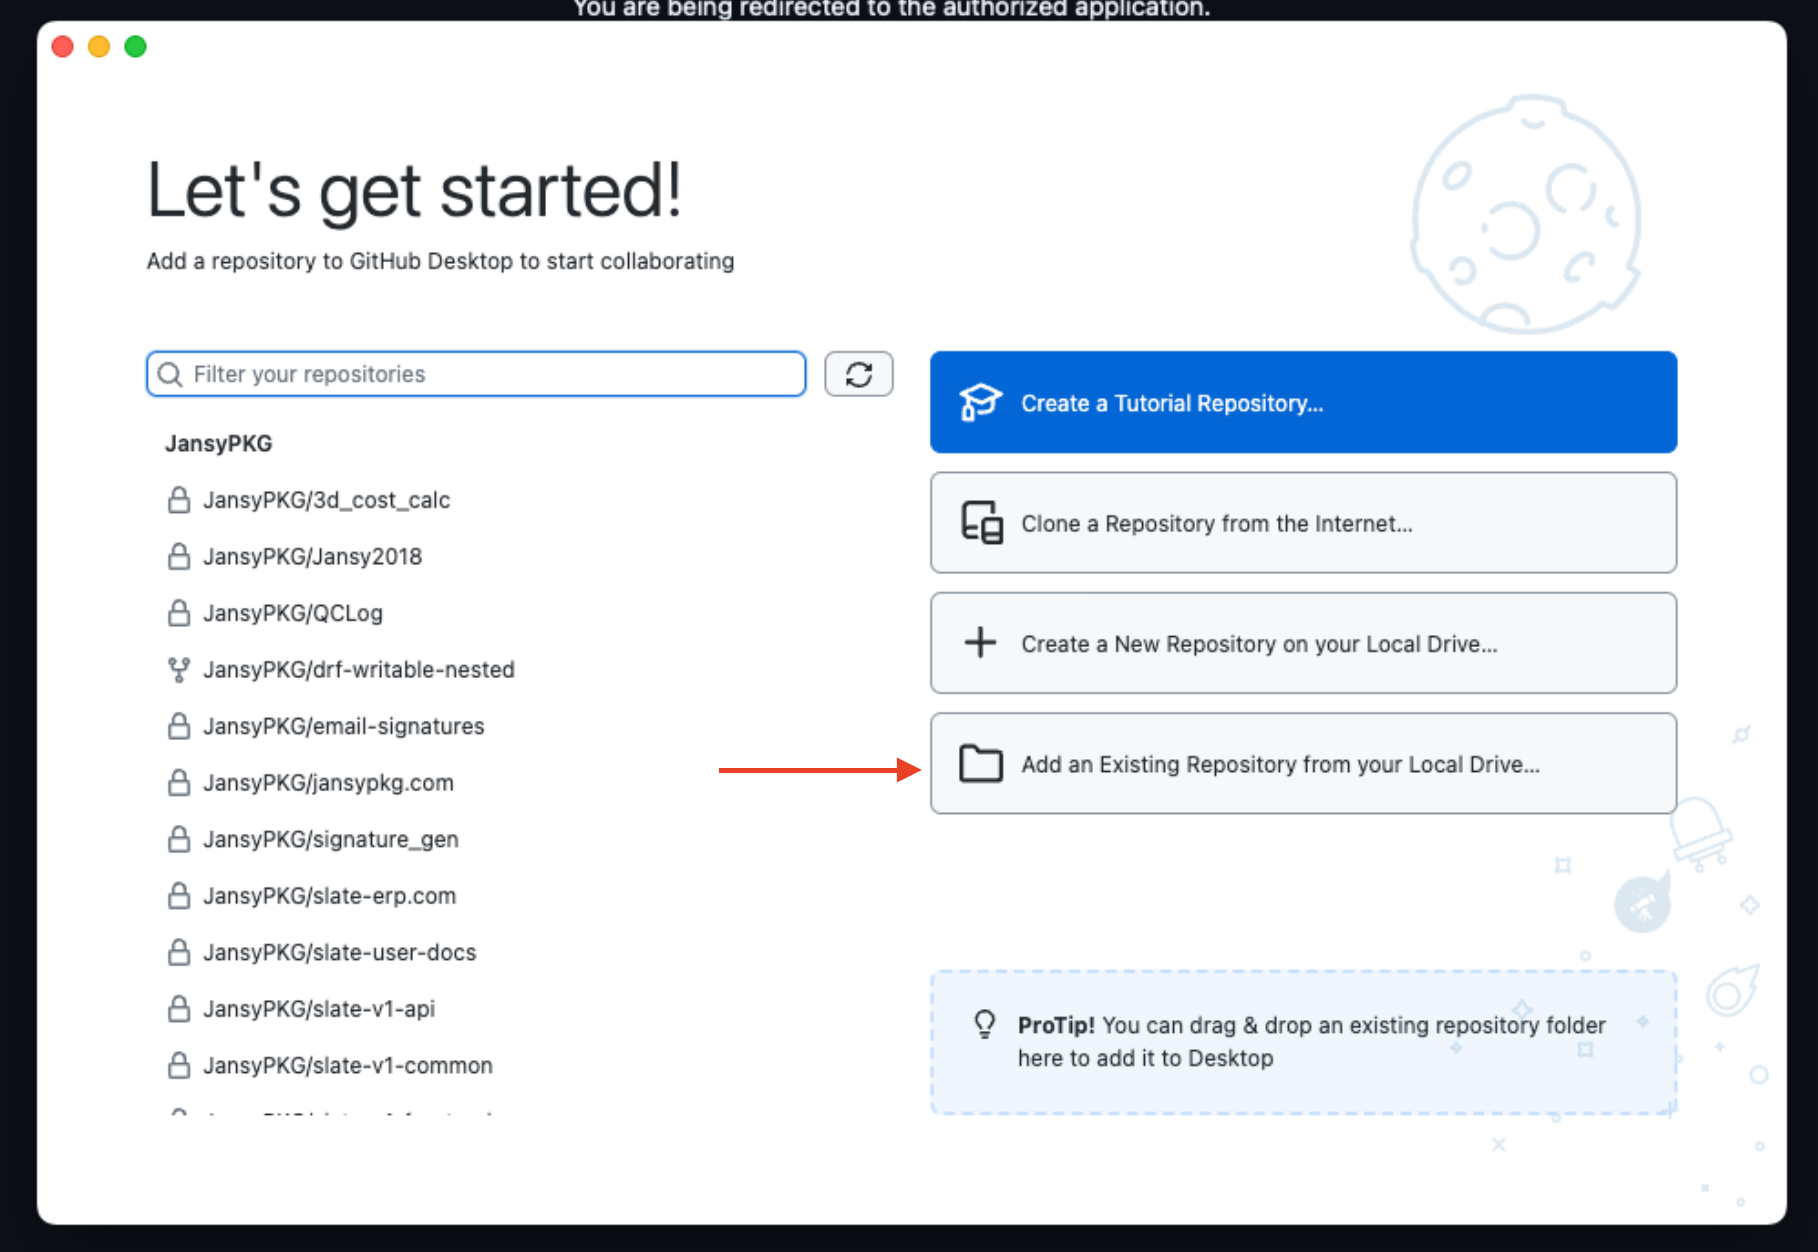The height and width of the screenshot is (1252, 1818).
Task: Click the graduation cap icon on tutorial button
Action: point(981,402)
